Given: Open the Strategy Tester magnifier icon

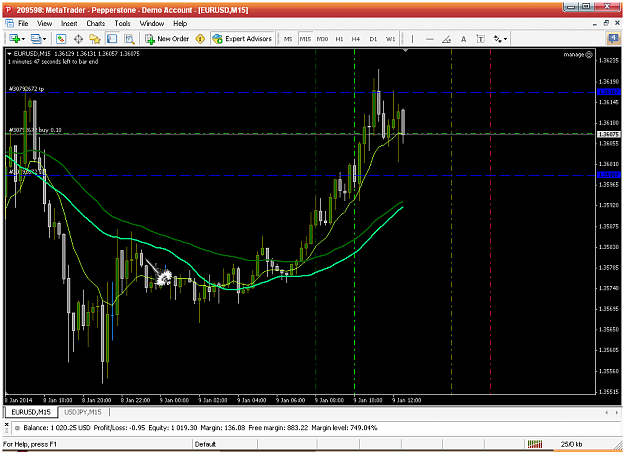Looking at the screenshot, I should pyautogui.click(x=129, y=39).
